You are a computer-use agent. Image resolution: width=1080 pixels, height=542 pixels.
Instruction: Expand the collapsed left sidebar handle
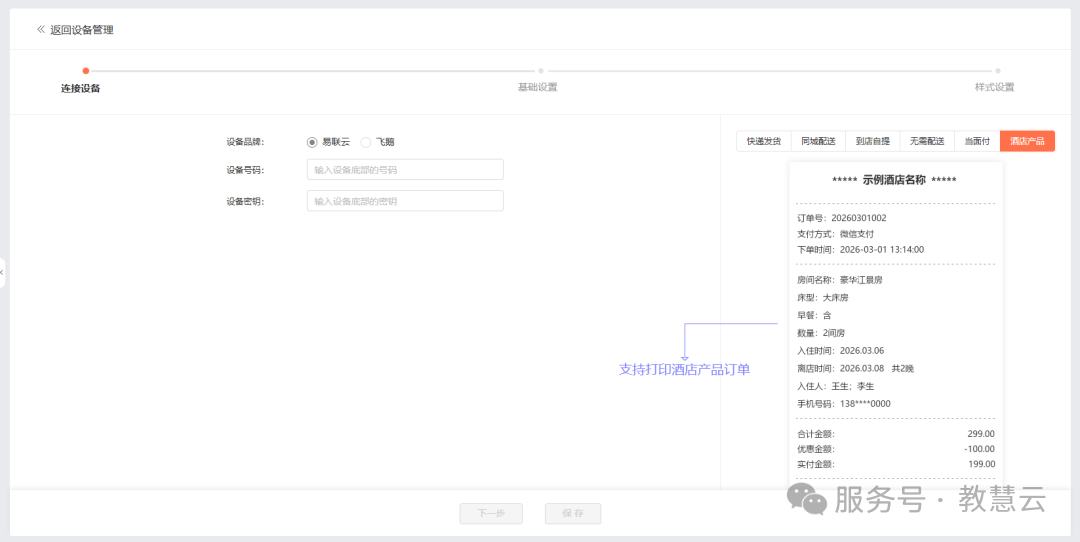(x=3, y=273)
